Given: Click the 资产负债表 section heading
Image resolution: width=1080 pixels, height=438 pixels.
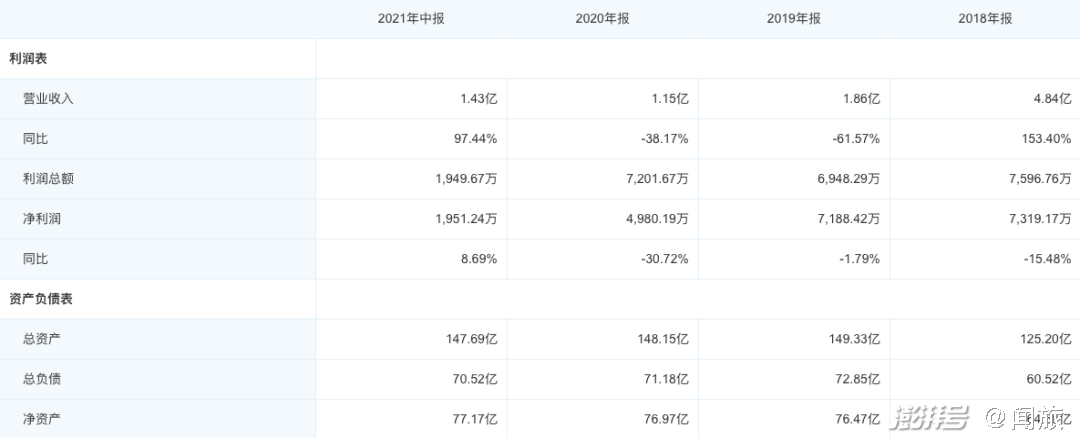Looking at the screenshot, I should 41,299.
